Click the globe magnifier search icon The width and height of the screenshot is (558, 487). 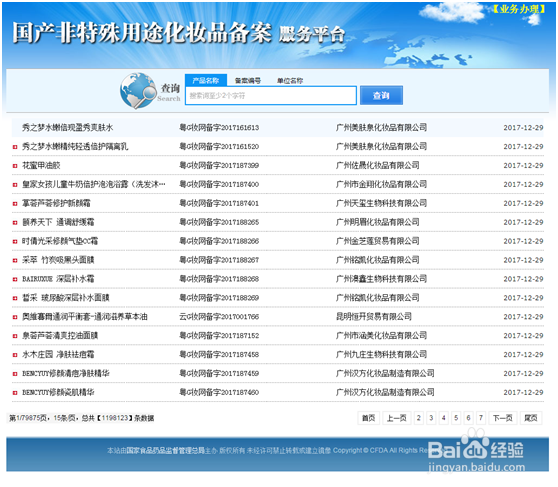tap(139, 90)
